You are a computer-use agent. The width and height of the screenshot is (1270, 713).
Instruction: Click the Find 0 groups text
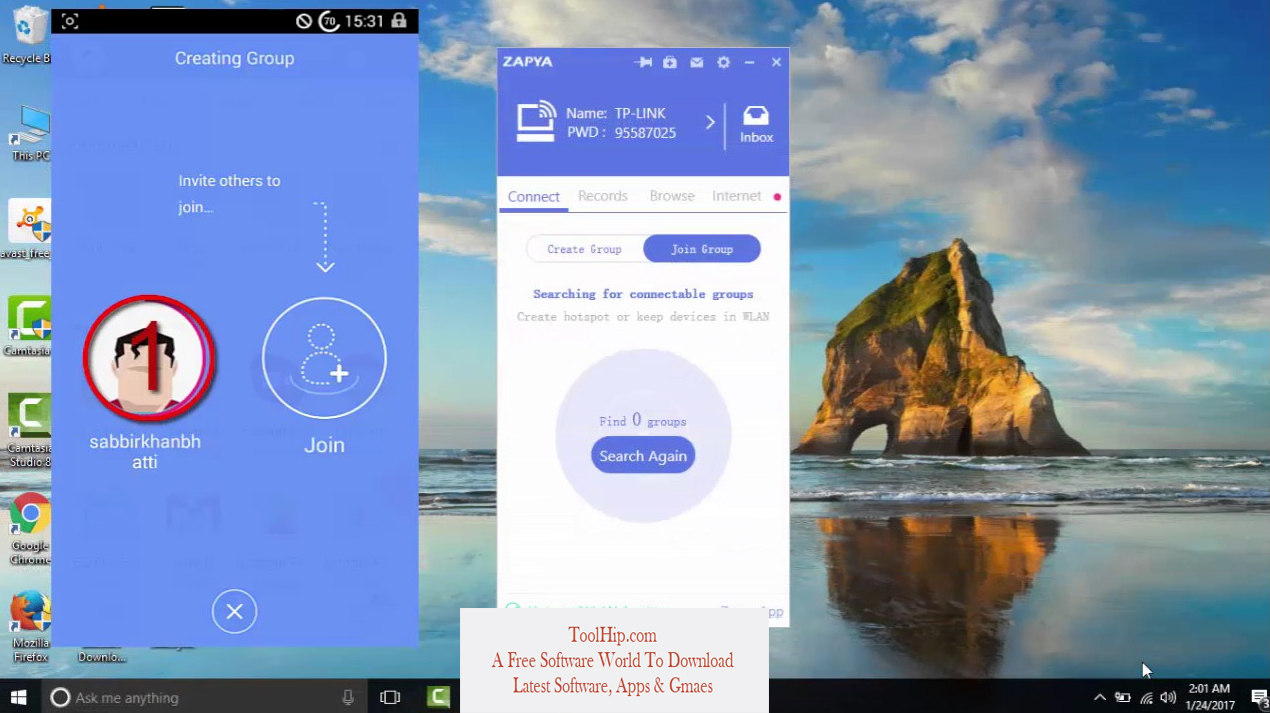tap(642, 421)
